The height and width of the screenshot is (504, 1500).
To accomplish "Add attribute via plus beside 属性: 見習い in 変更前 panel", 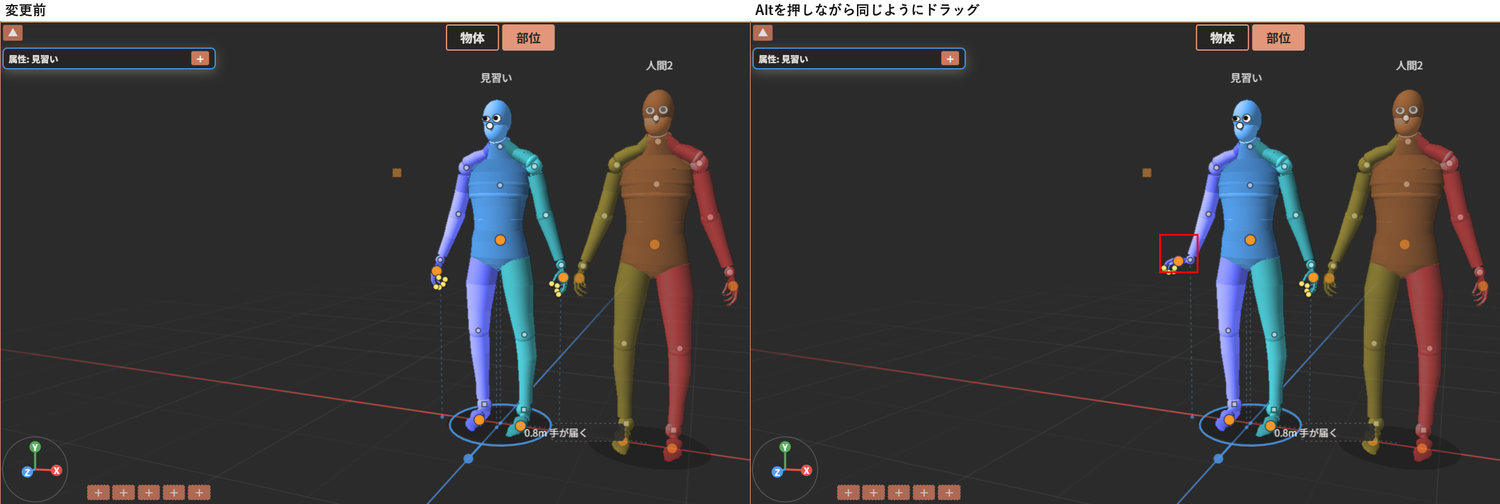I will (x=200, y=59).
